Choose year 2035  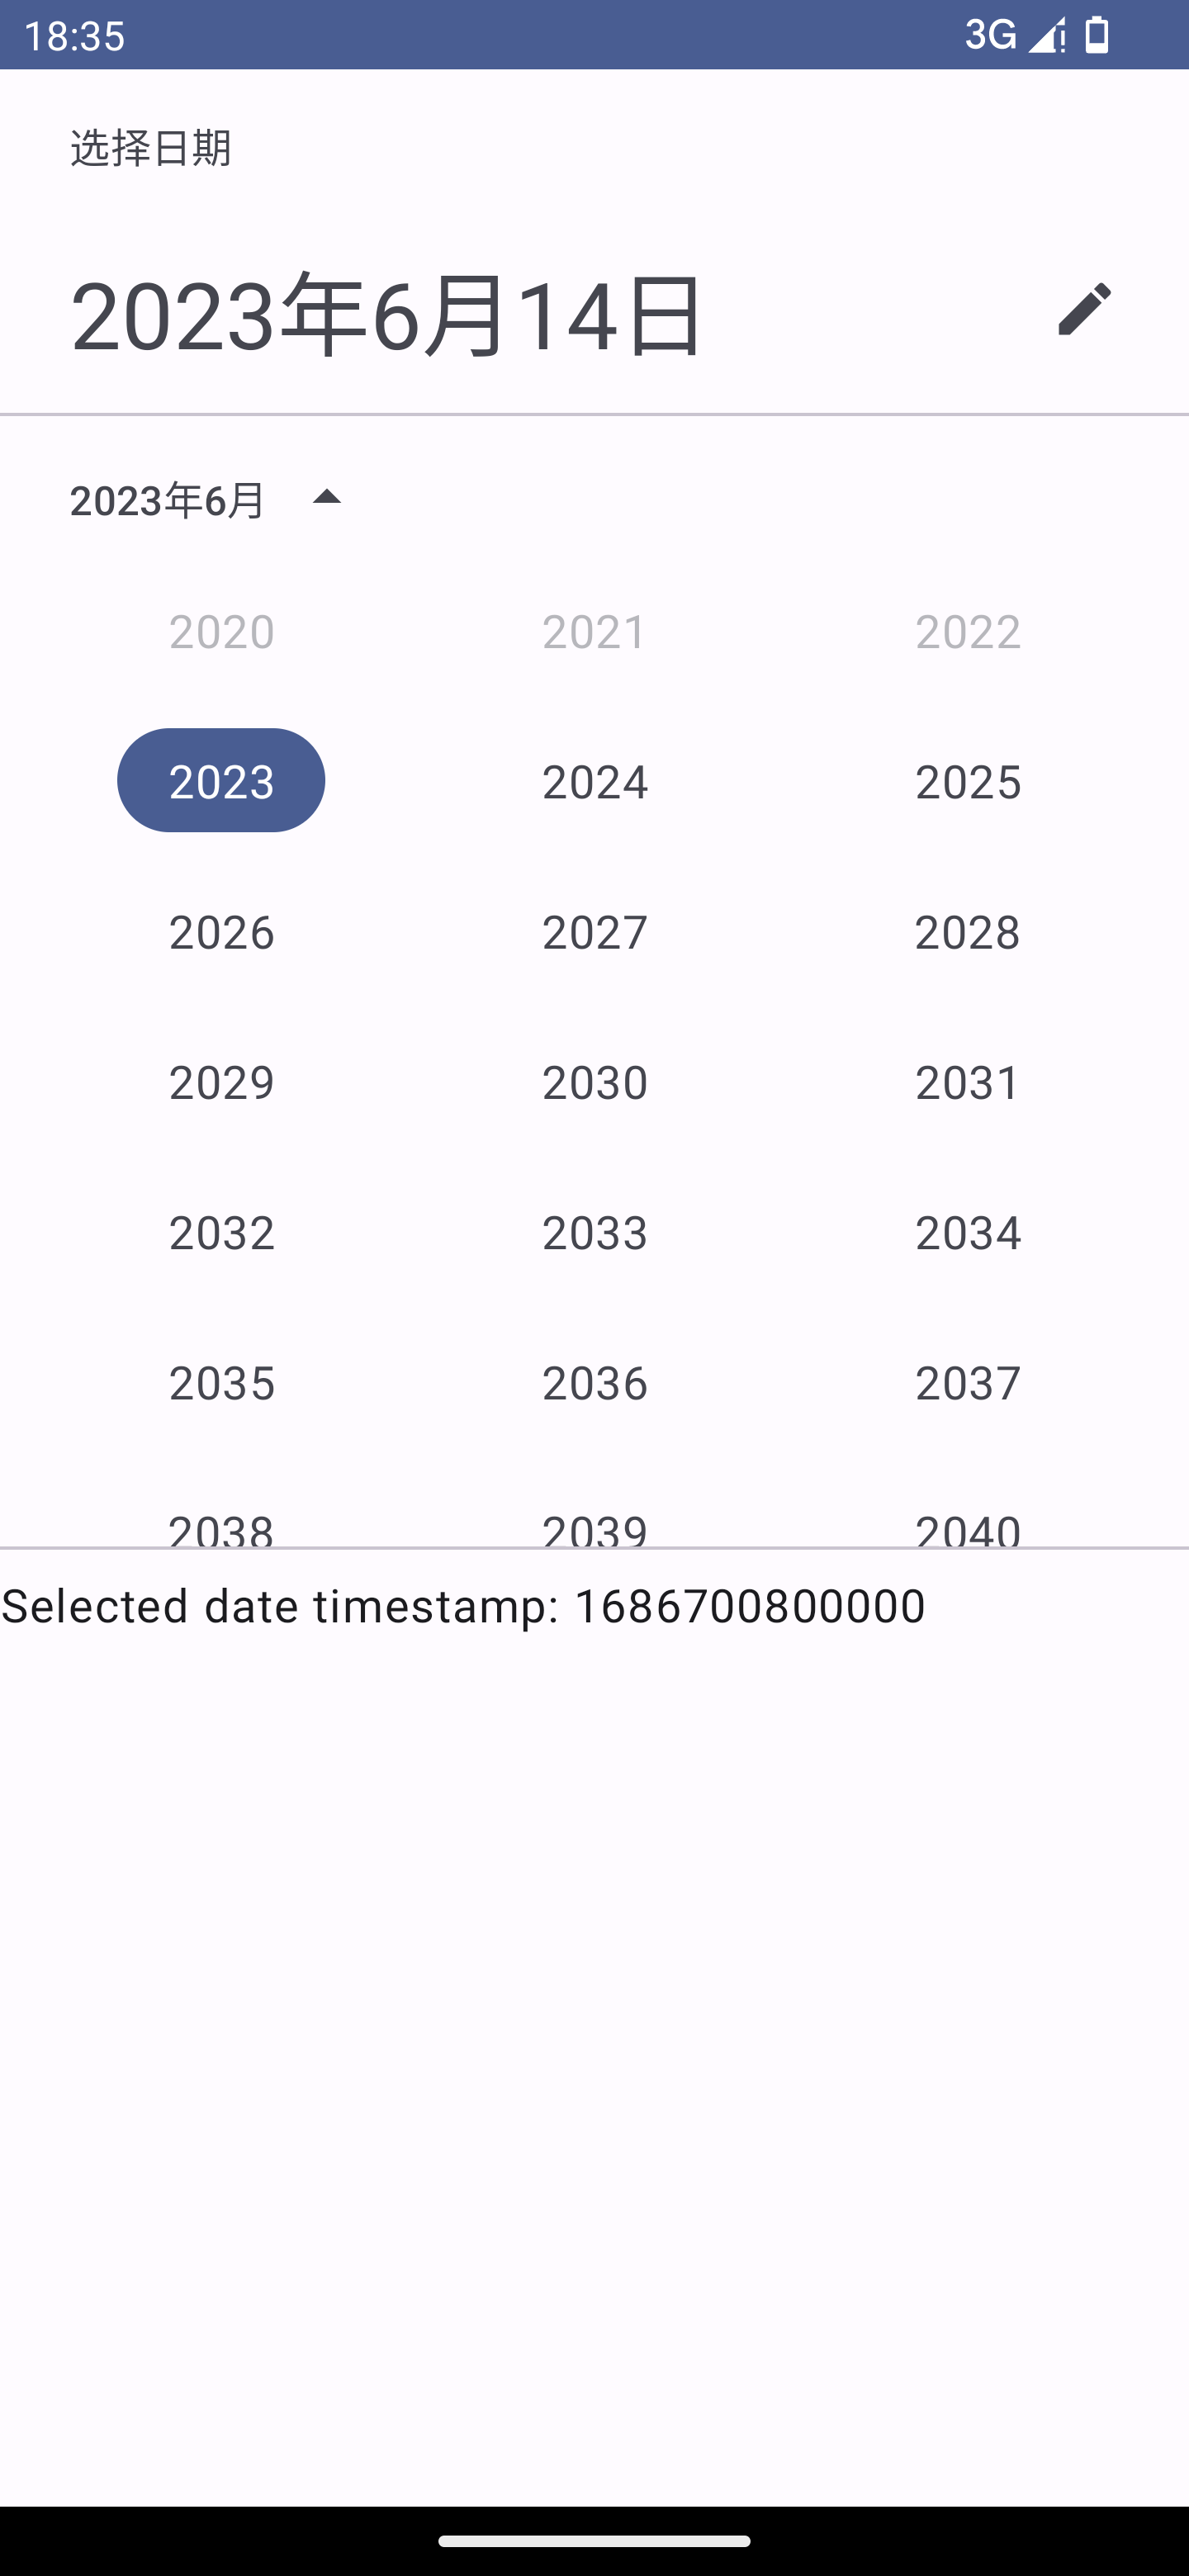click(x=221, y=1383)
